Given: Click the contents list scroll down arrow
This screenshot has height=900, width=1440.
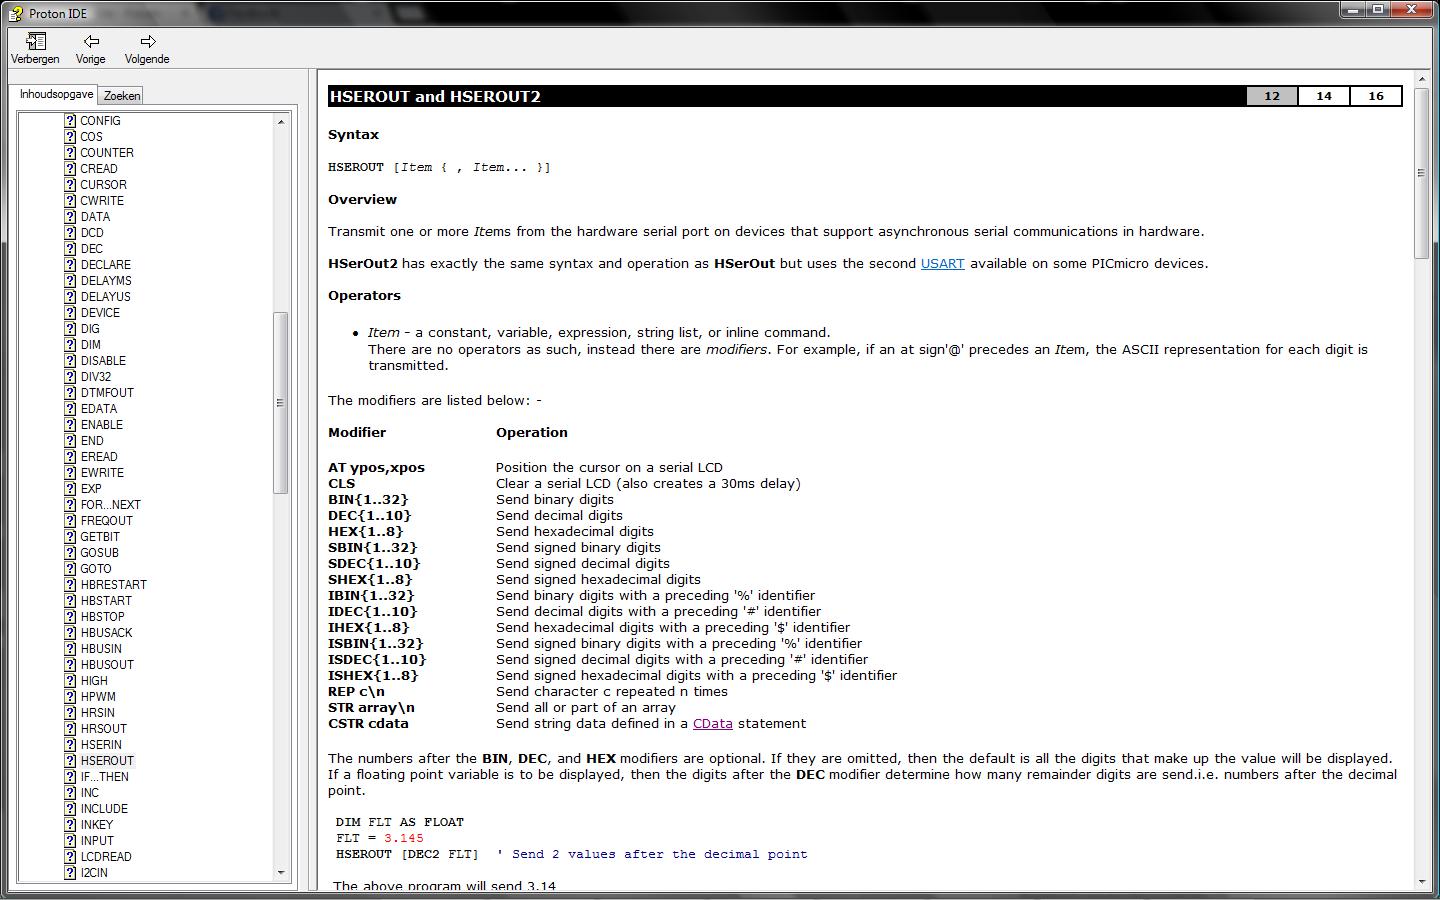Looking at the screenshot, I should pyautogui.click(x=281, y=872).
